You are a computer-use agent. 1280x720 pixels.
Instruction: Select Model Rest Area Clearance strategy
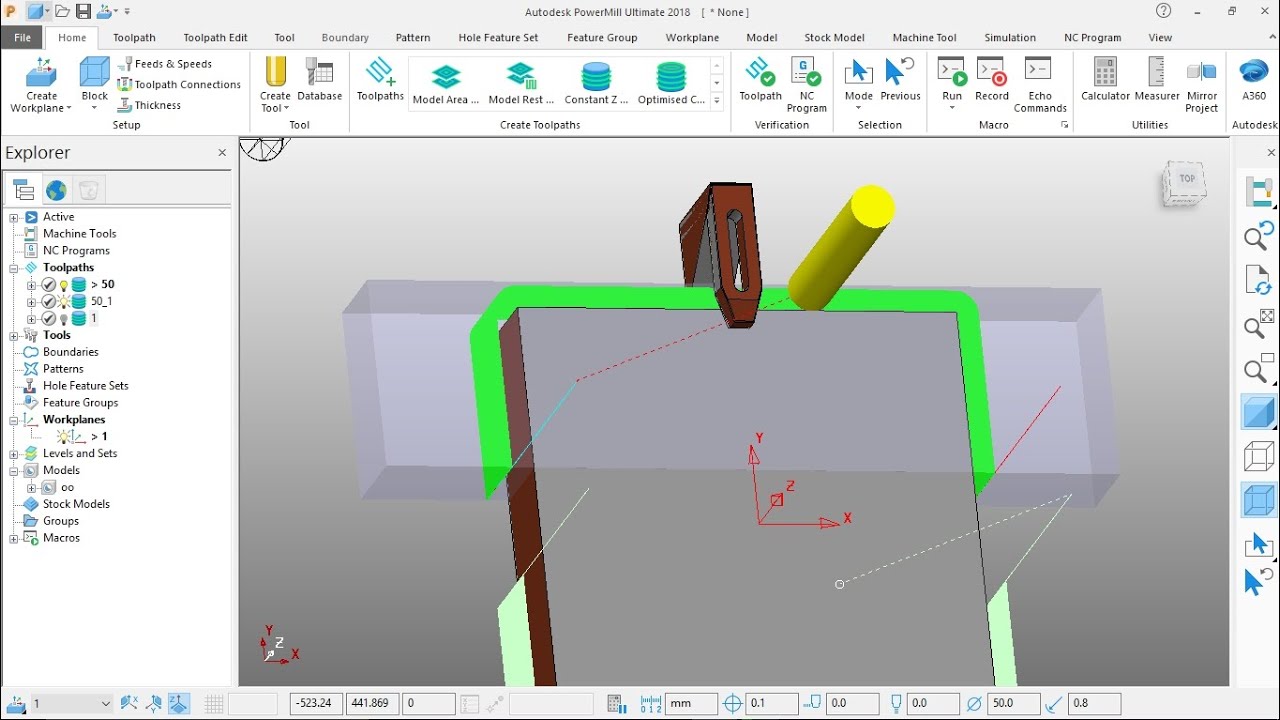[x=522, y=83]
